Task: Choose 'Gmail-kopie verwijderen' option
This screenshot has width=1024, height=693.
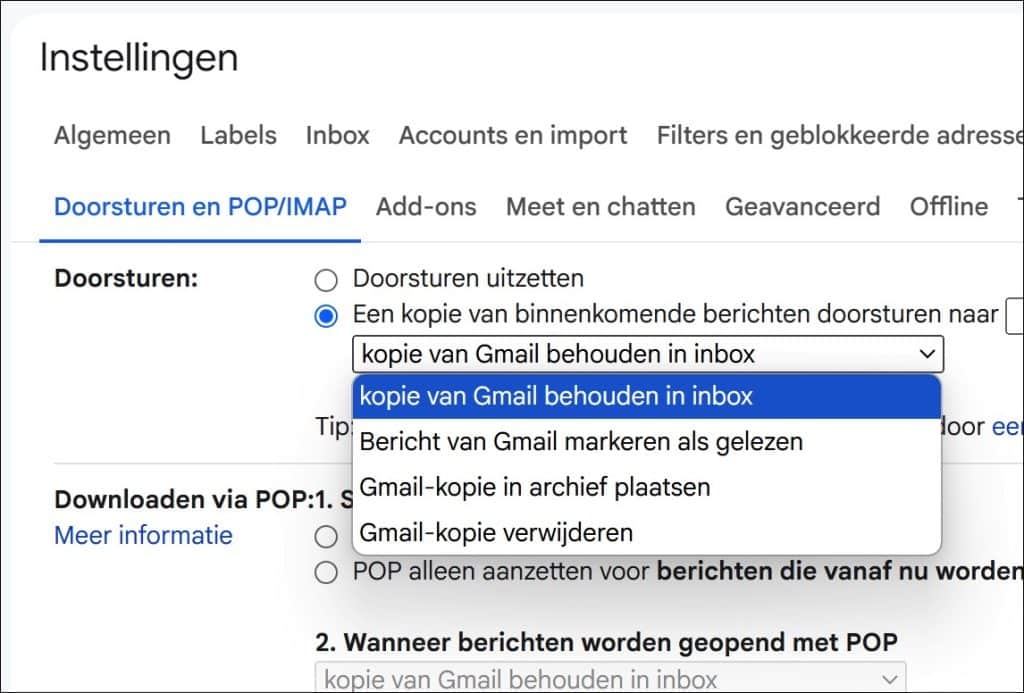Action: tap(647, 533)
